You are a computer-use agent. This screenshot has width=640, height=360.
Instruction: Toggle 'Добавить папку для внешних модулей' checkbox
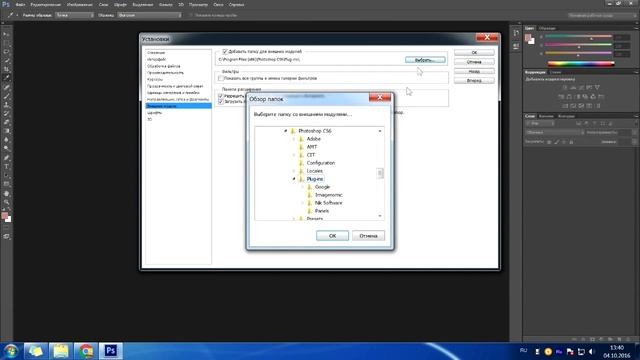click(225, 51)
